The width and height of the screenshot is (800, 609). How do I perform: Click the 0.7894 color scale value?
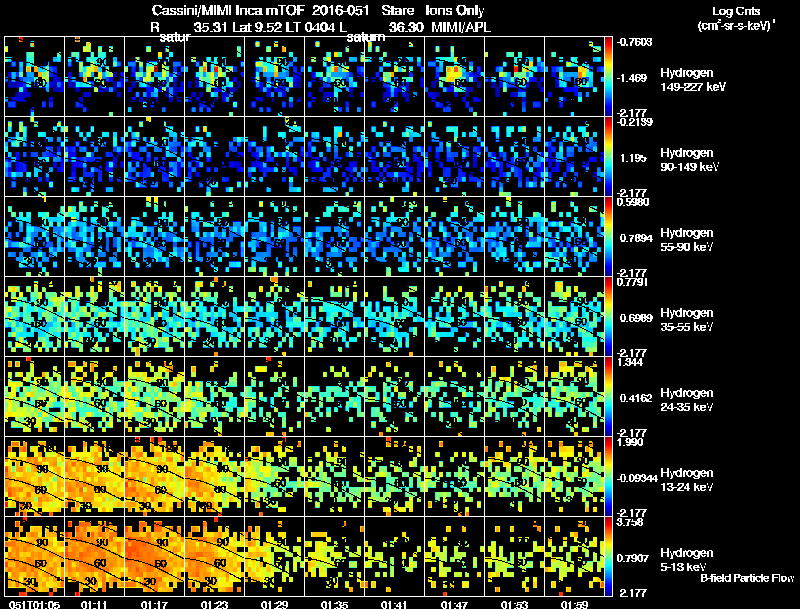click(x=634, y=238)
